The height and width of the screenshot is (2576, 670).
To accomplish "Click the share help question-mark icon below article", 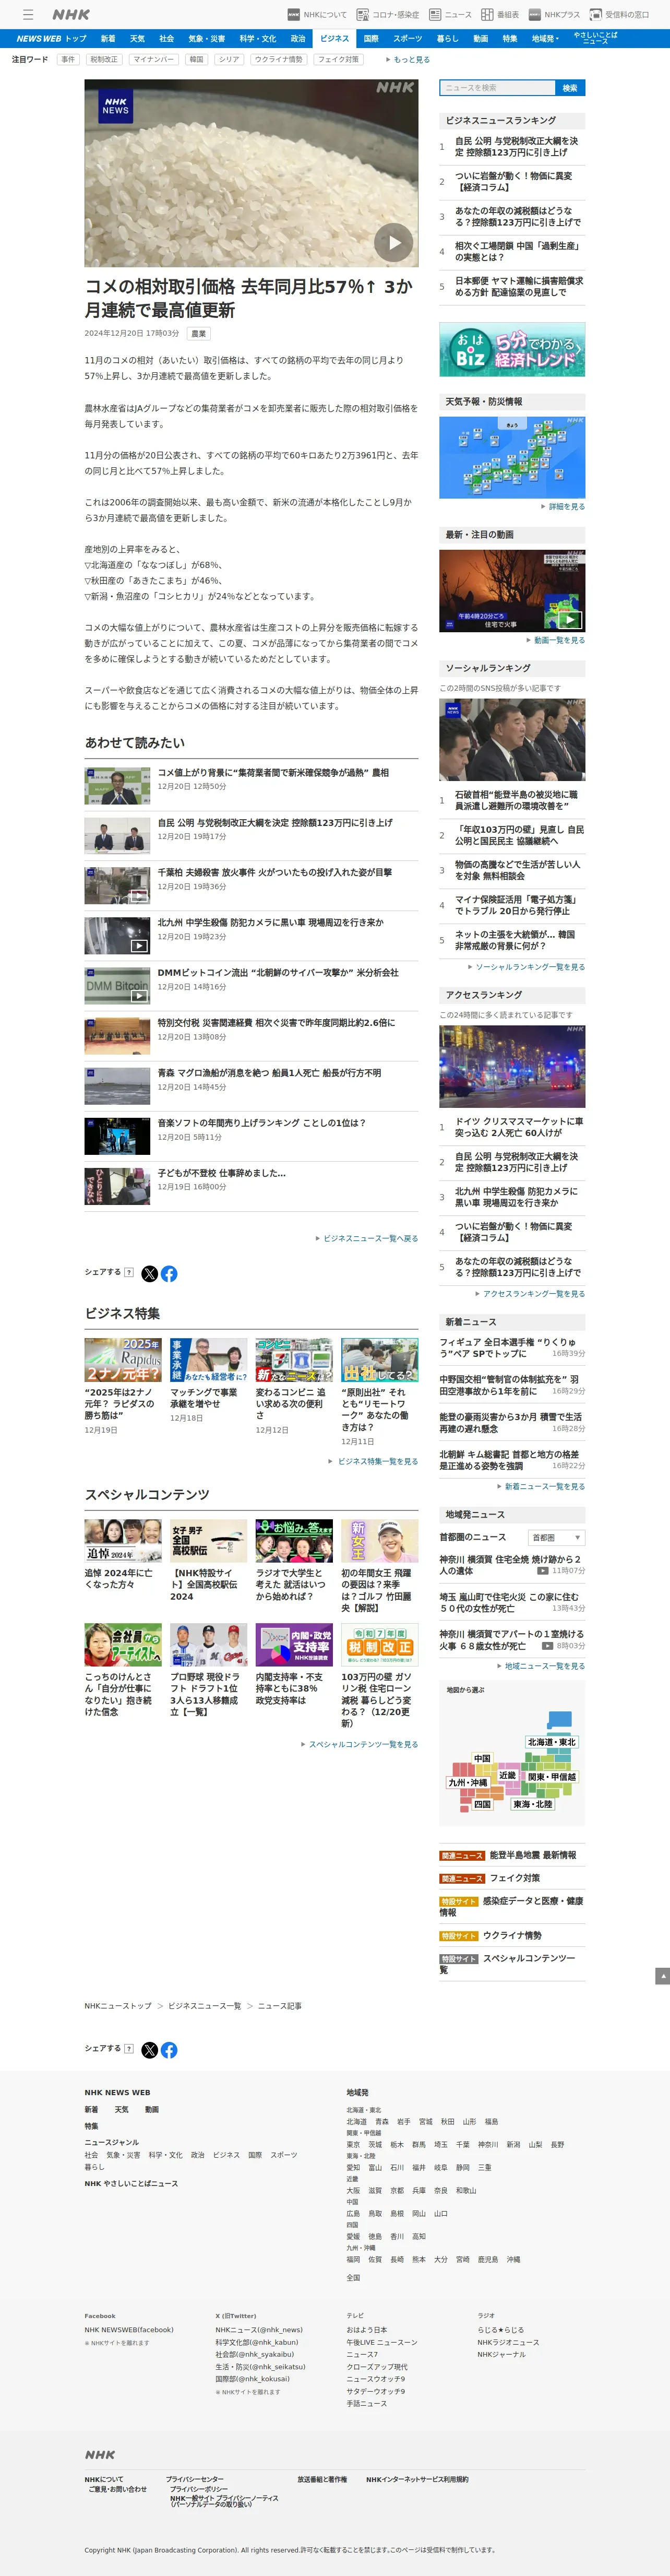I will point(129,1272).
